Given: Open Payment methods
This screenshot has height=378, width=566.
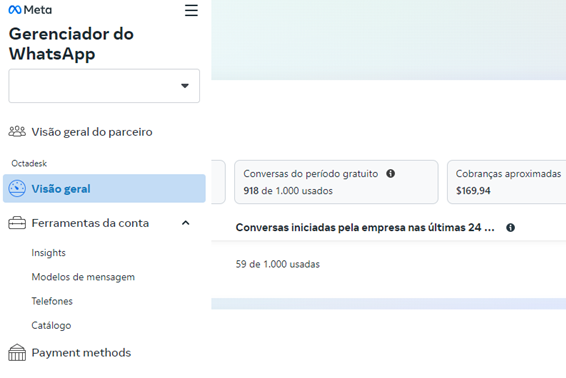Looking at the screenshot, I should pos(81,353).
